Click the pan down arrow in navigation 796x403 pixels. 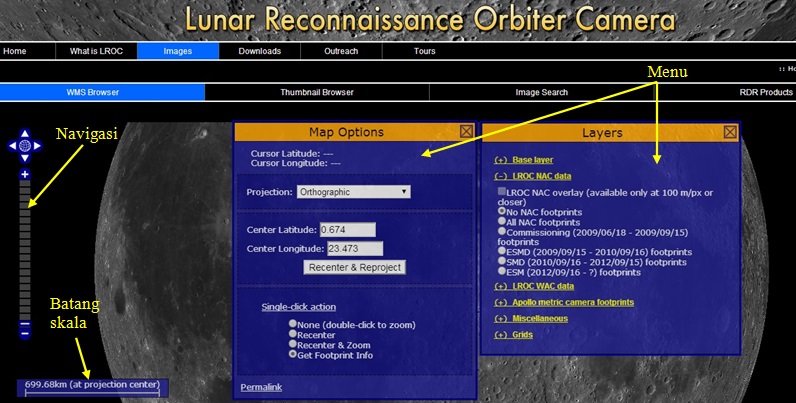tap(26, 159)
